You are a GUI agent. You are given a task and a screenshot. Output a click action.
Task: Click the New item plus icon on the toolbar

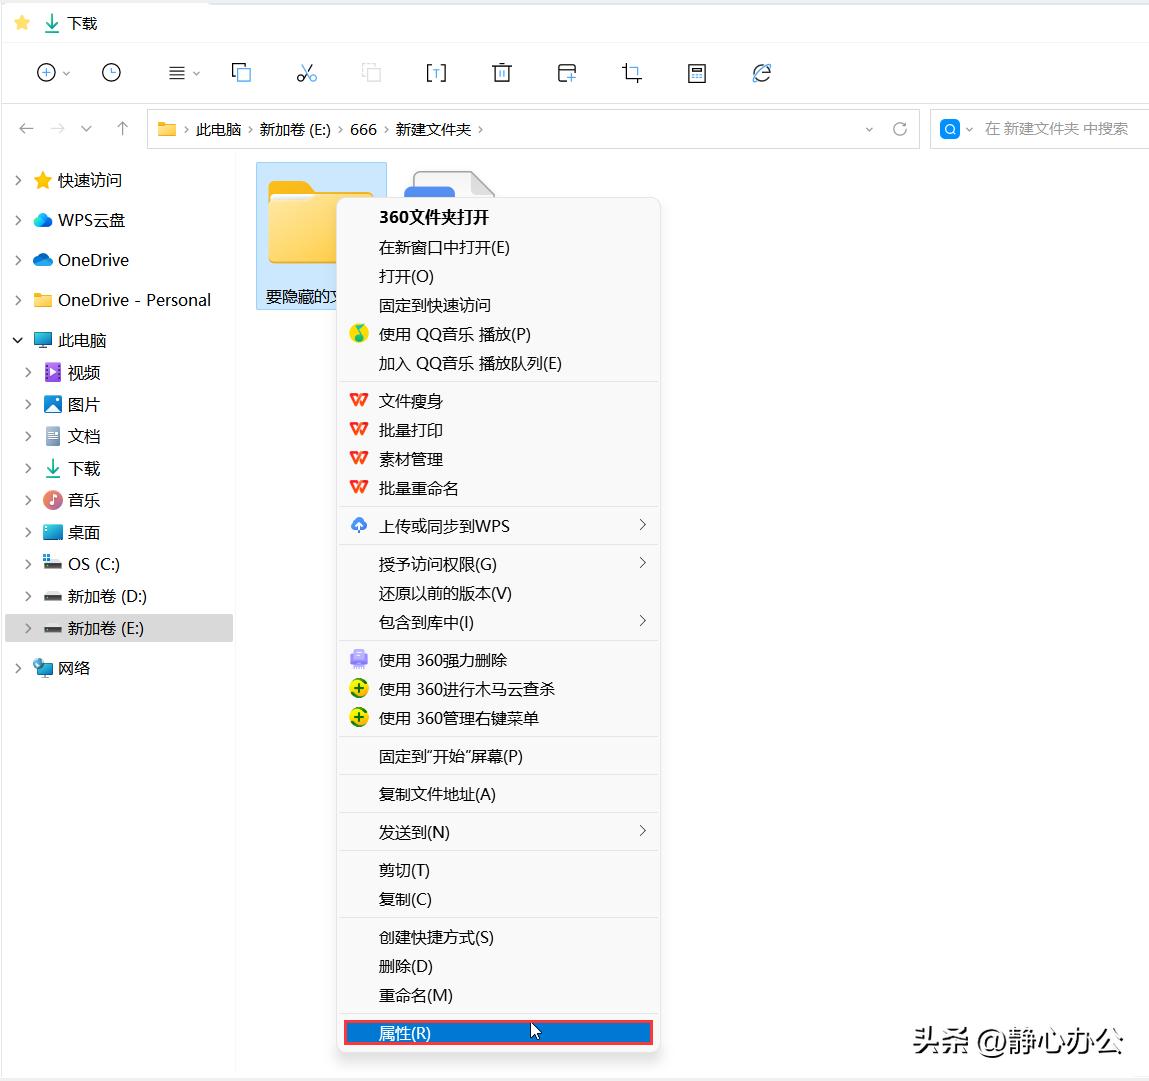click(x=45, y=72)
